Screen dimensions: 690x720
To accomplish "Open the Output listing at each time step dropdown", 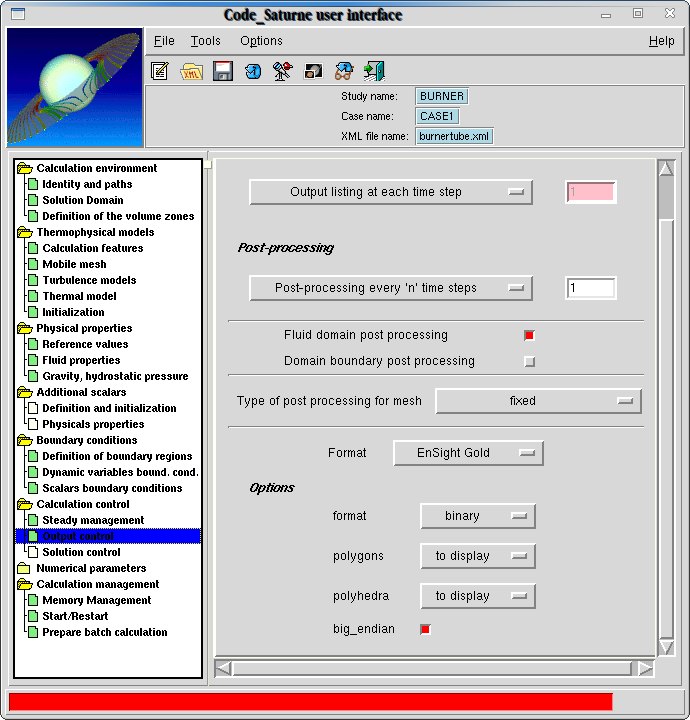I will [391, 192].
